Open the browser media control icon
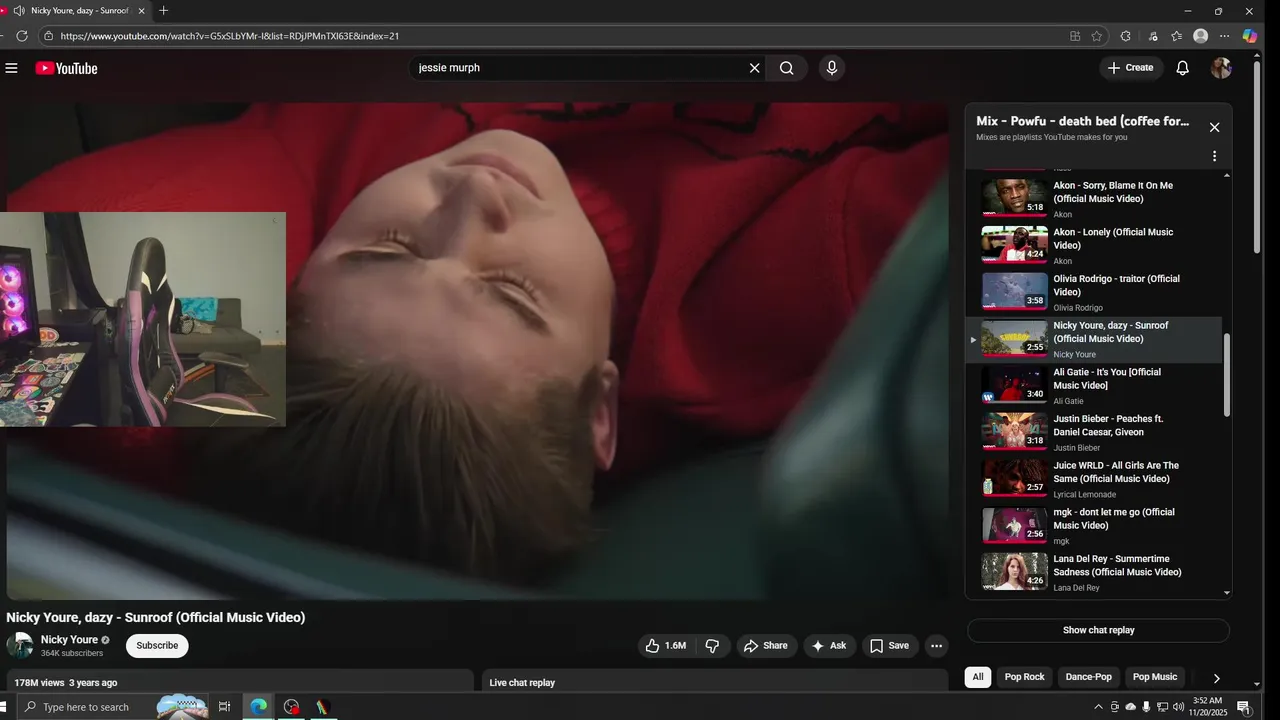The image size is (1280, 720). click(1153, 36)
